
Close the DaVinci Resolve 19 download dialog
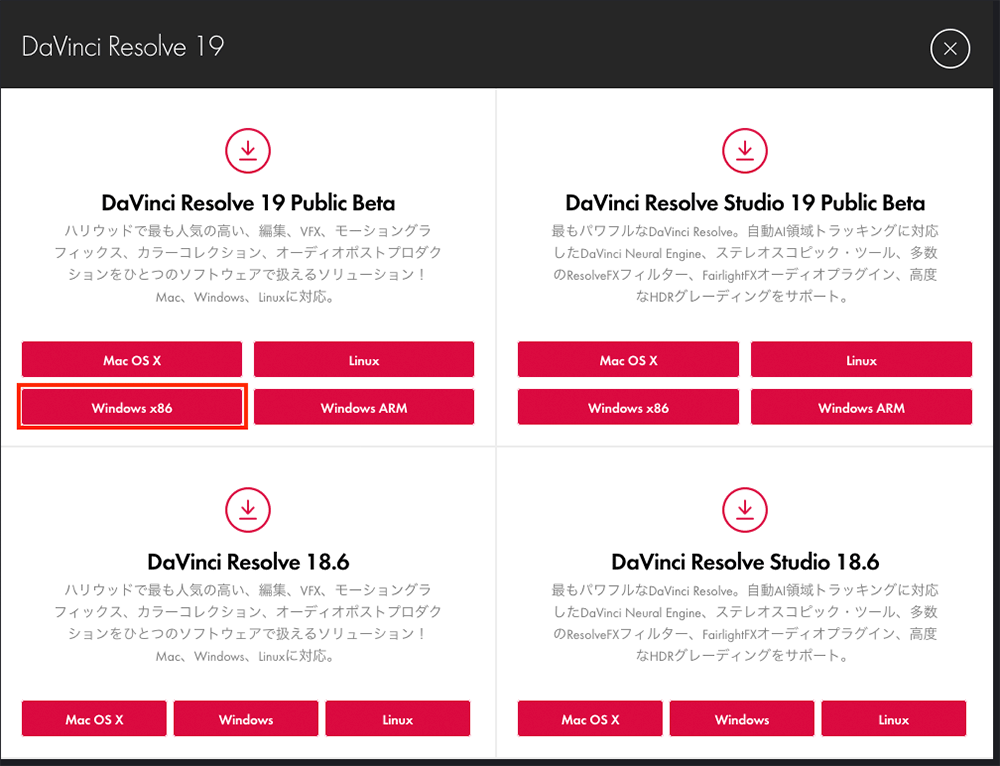click(x=950, y=48)
